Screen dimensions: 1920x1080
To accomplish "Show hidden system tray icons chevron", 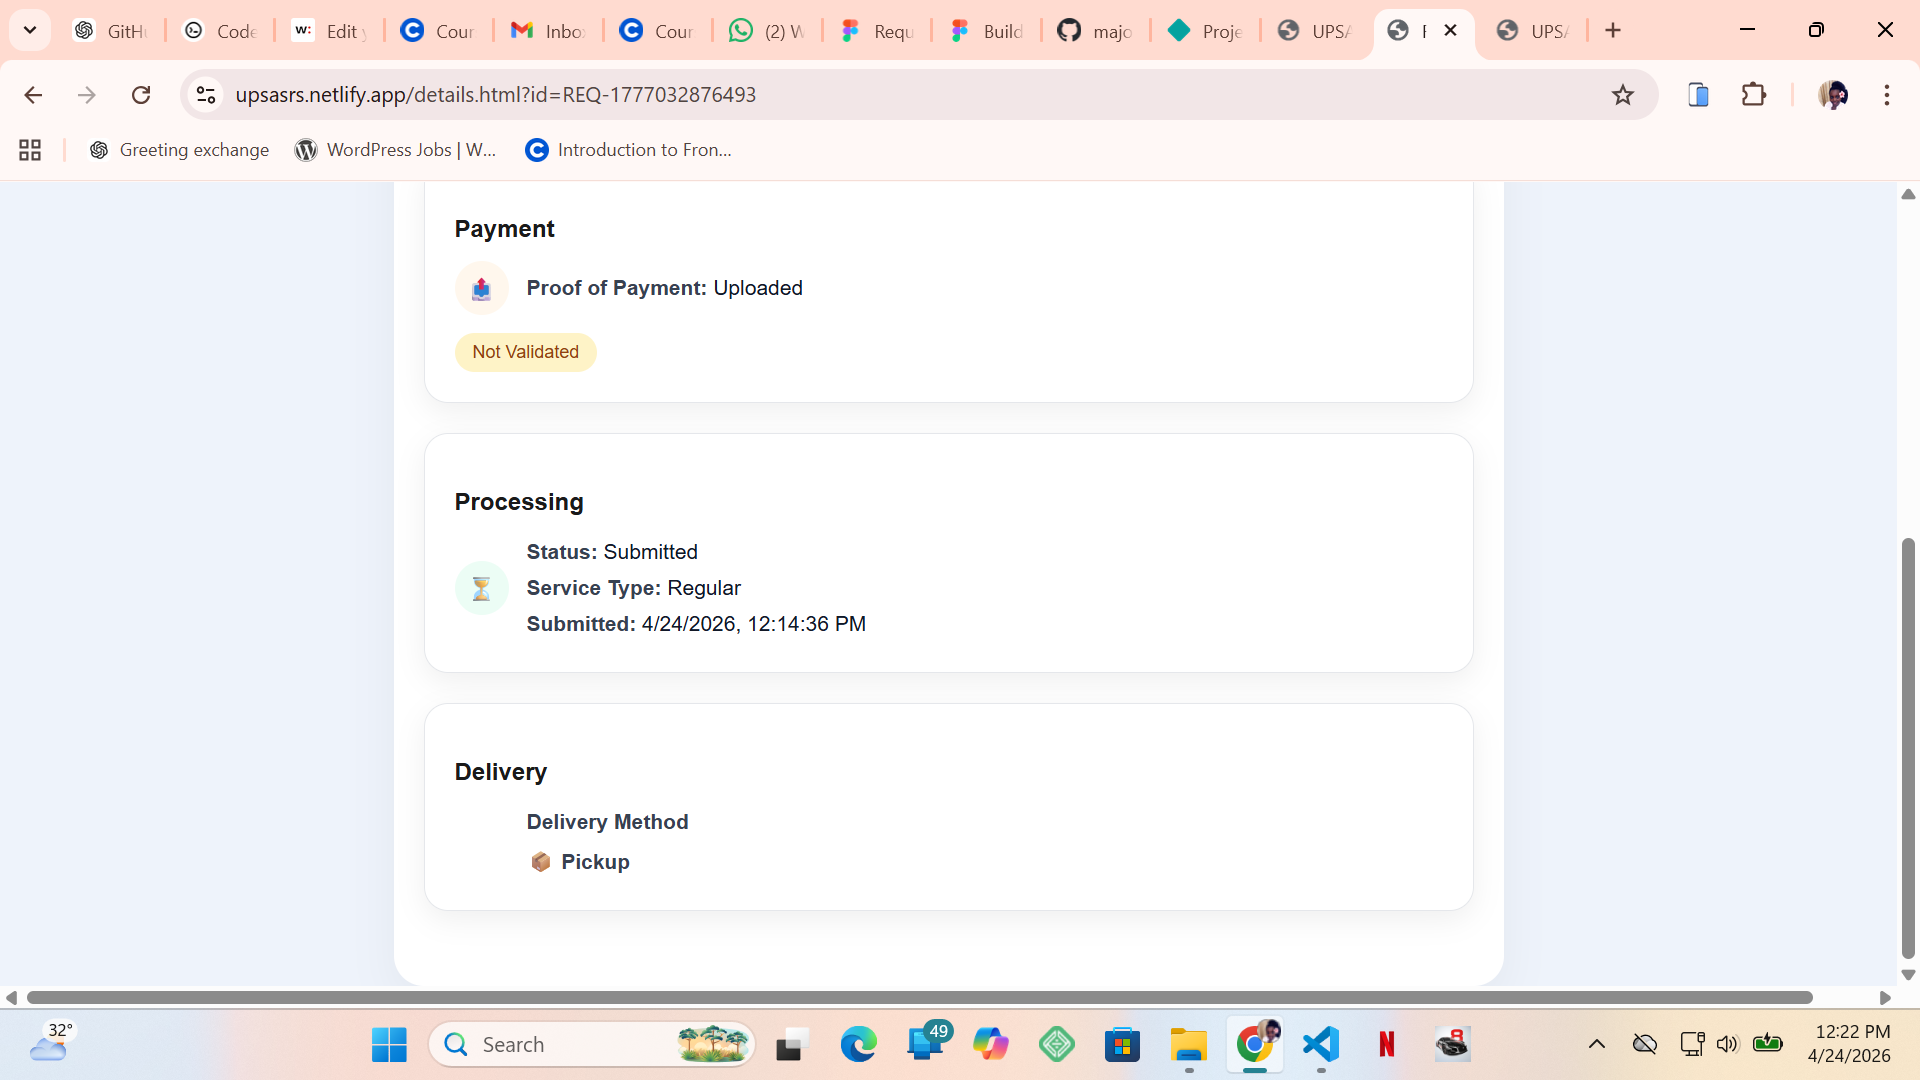I will 1597,1044.
